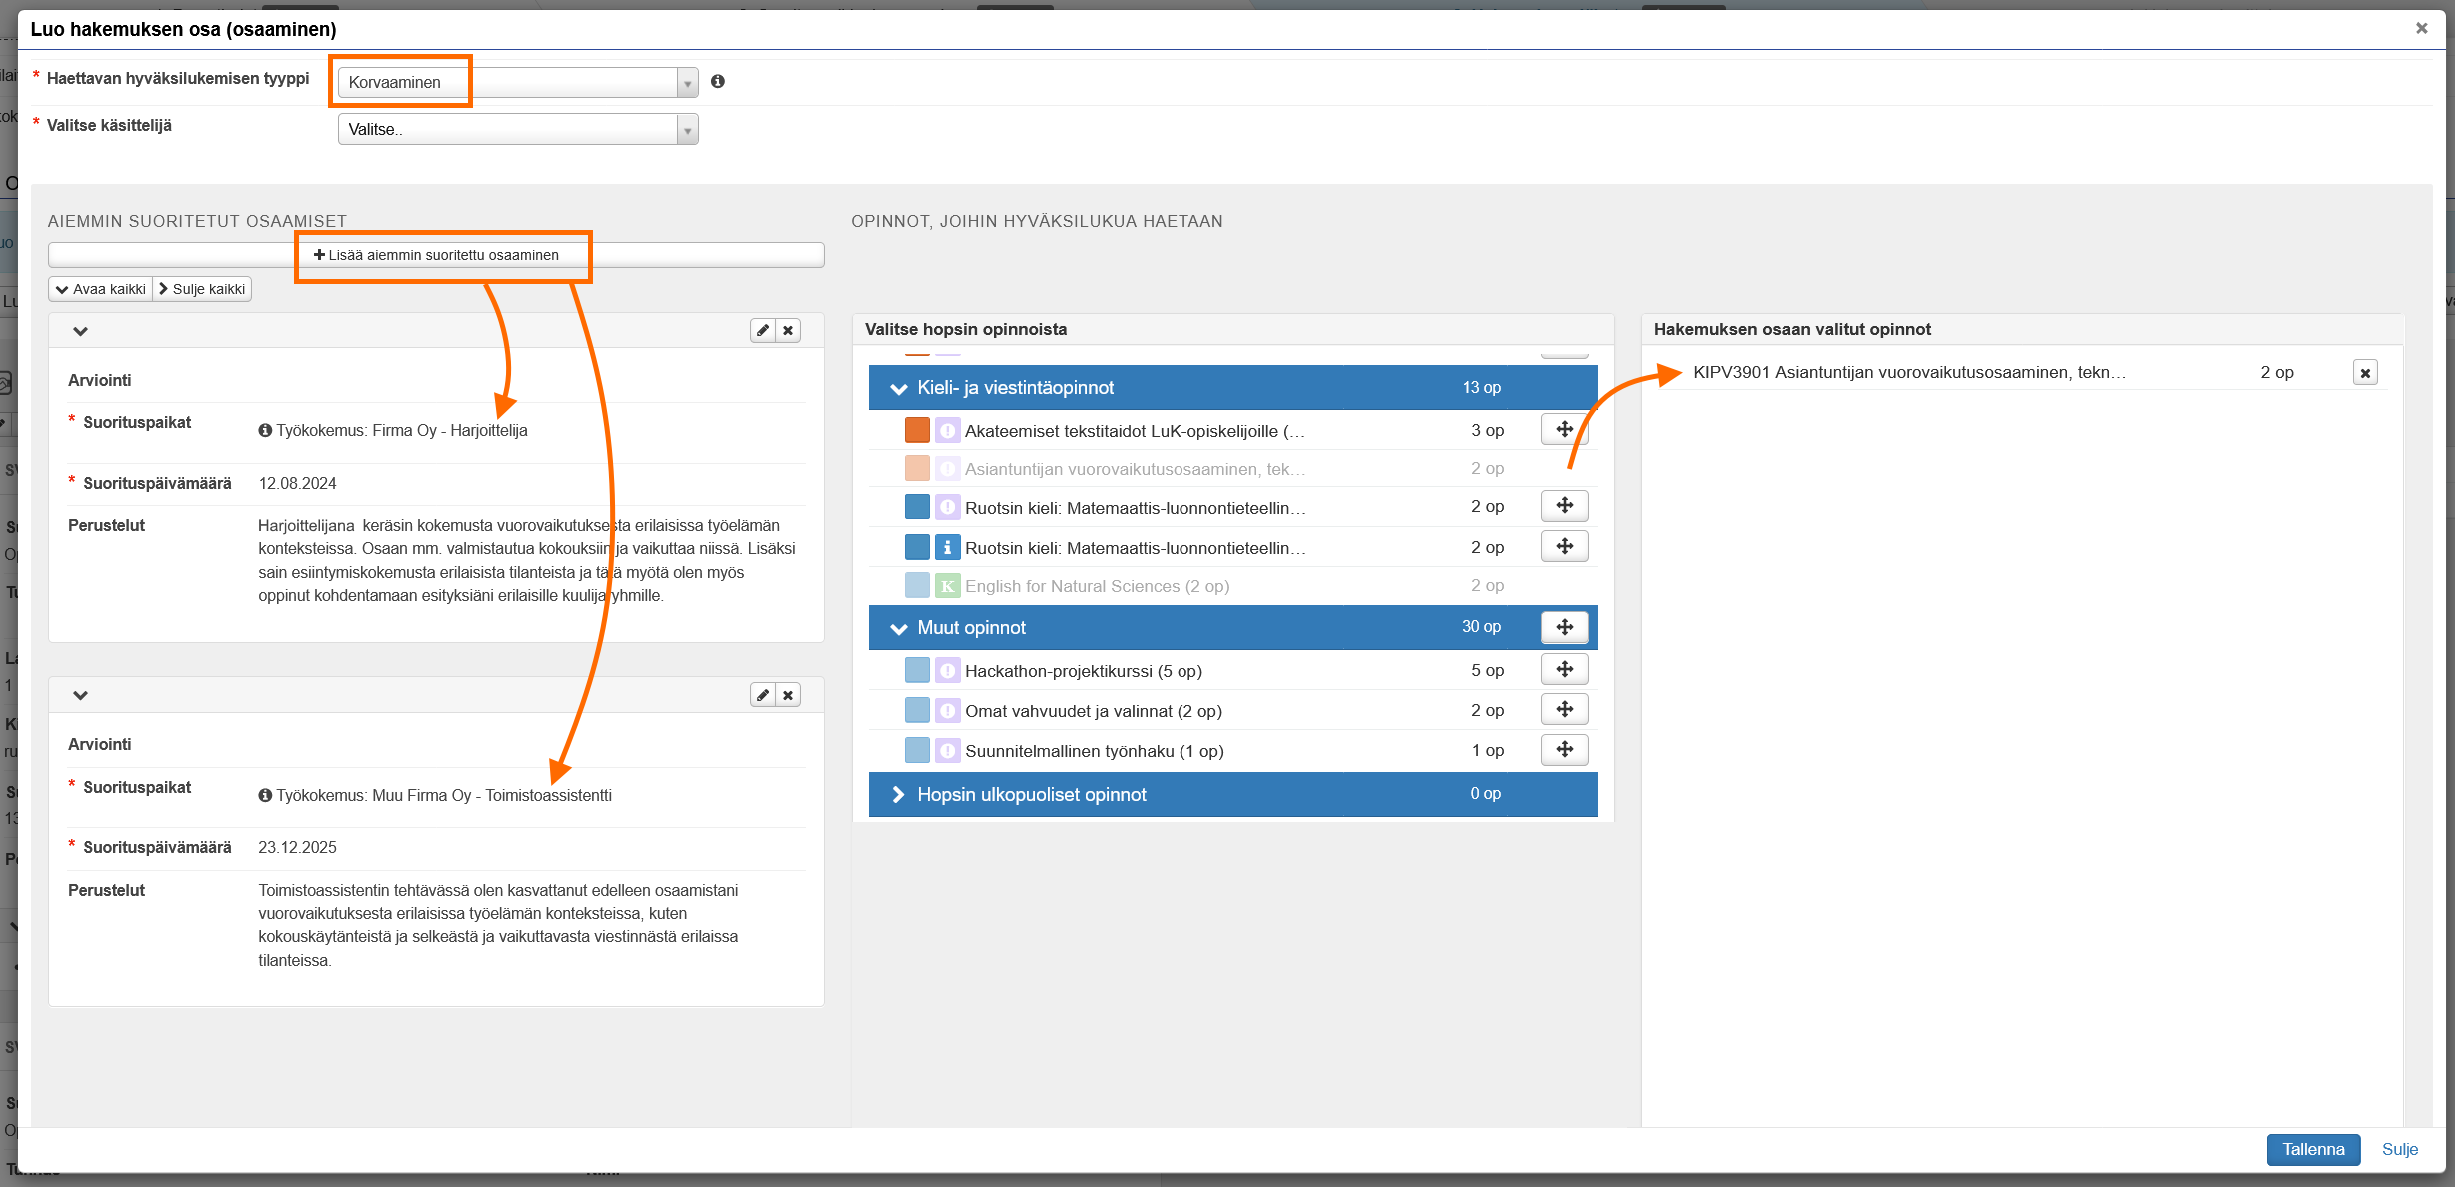Click info icon next to Korvaaminen dropdown
The height and width of the screenshot is (1187, 2455).
[x=717, y=82]
